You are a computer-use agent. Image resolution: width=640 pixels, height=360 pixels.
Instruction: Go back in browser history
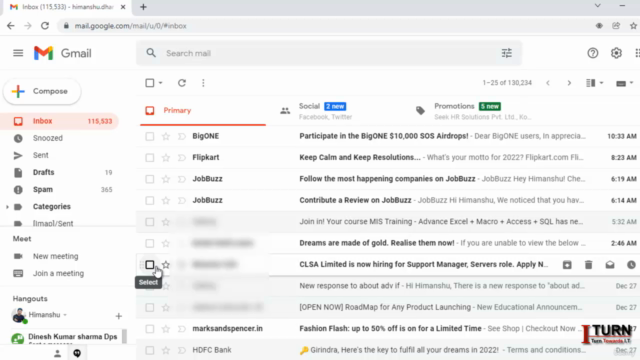click(x=11, y=26)
